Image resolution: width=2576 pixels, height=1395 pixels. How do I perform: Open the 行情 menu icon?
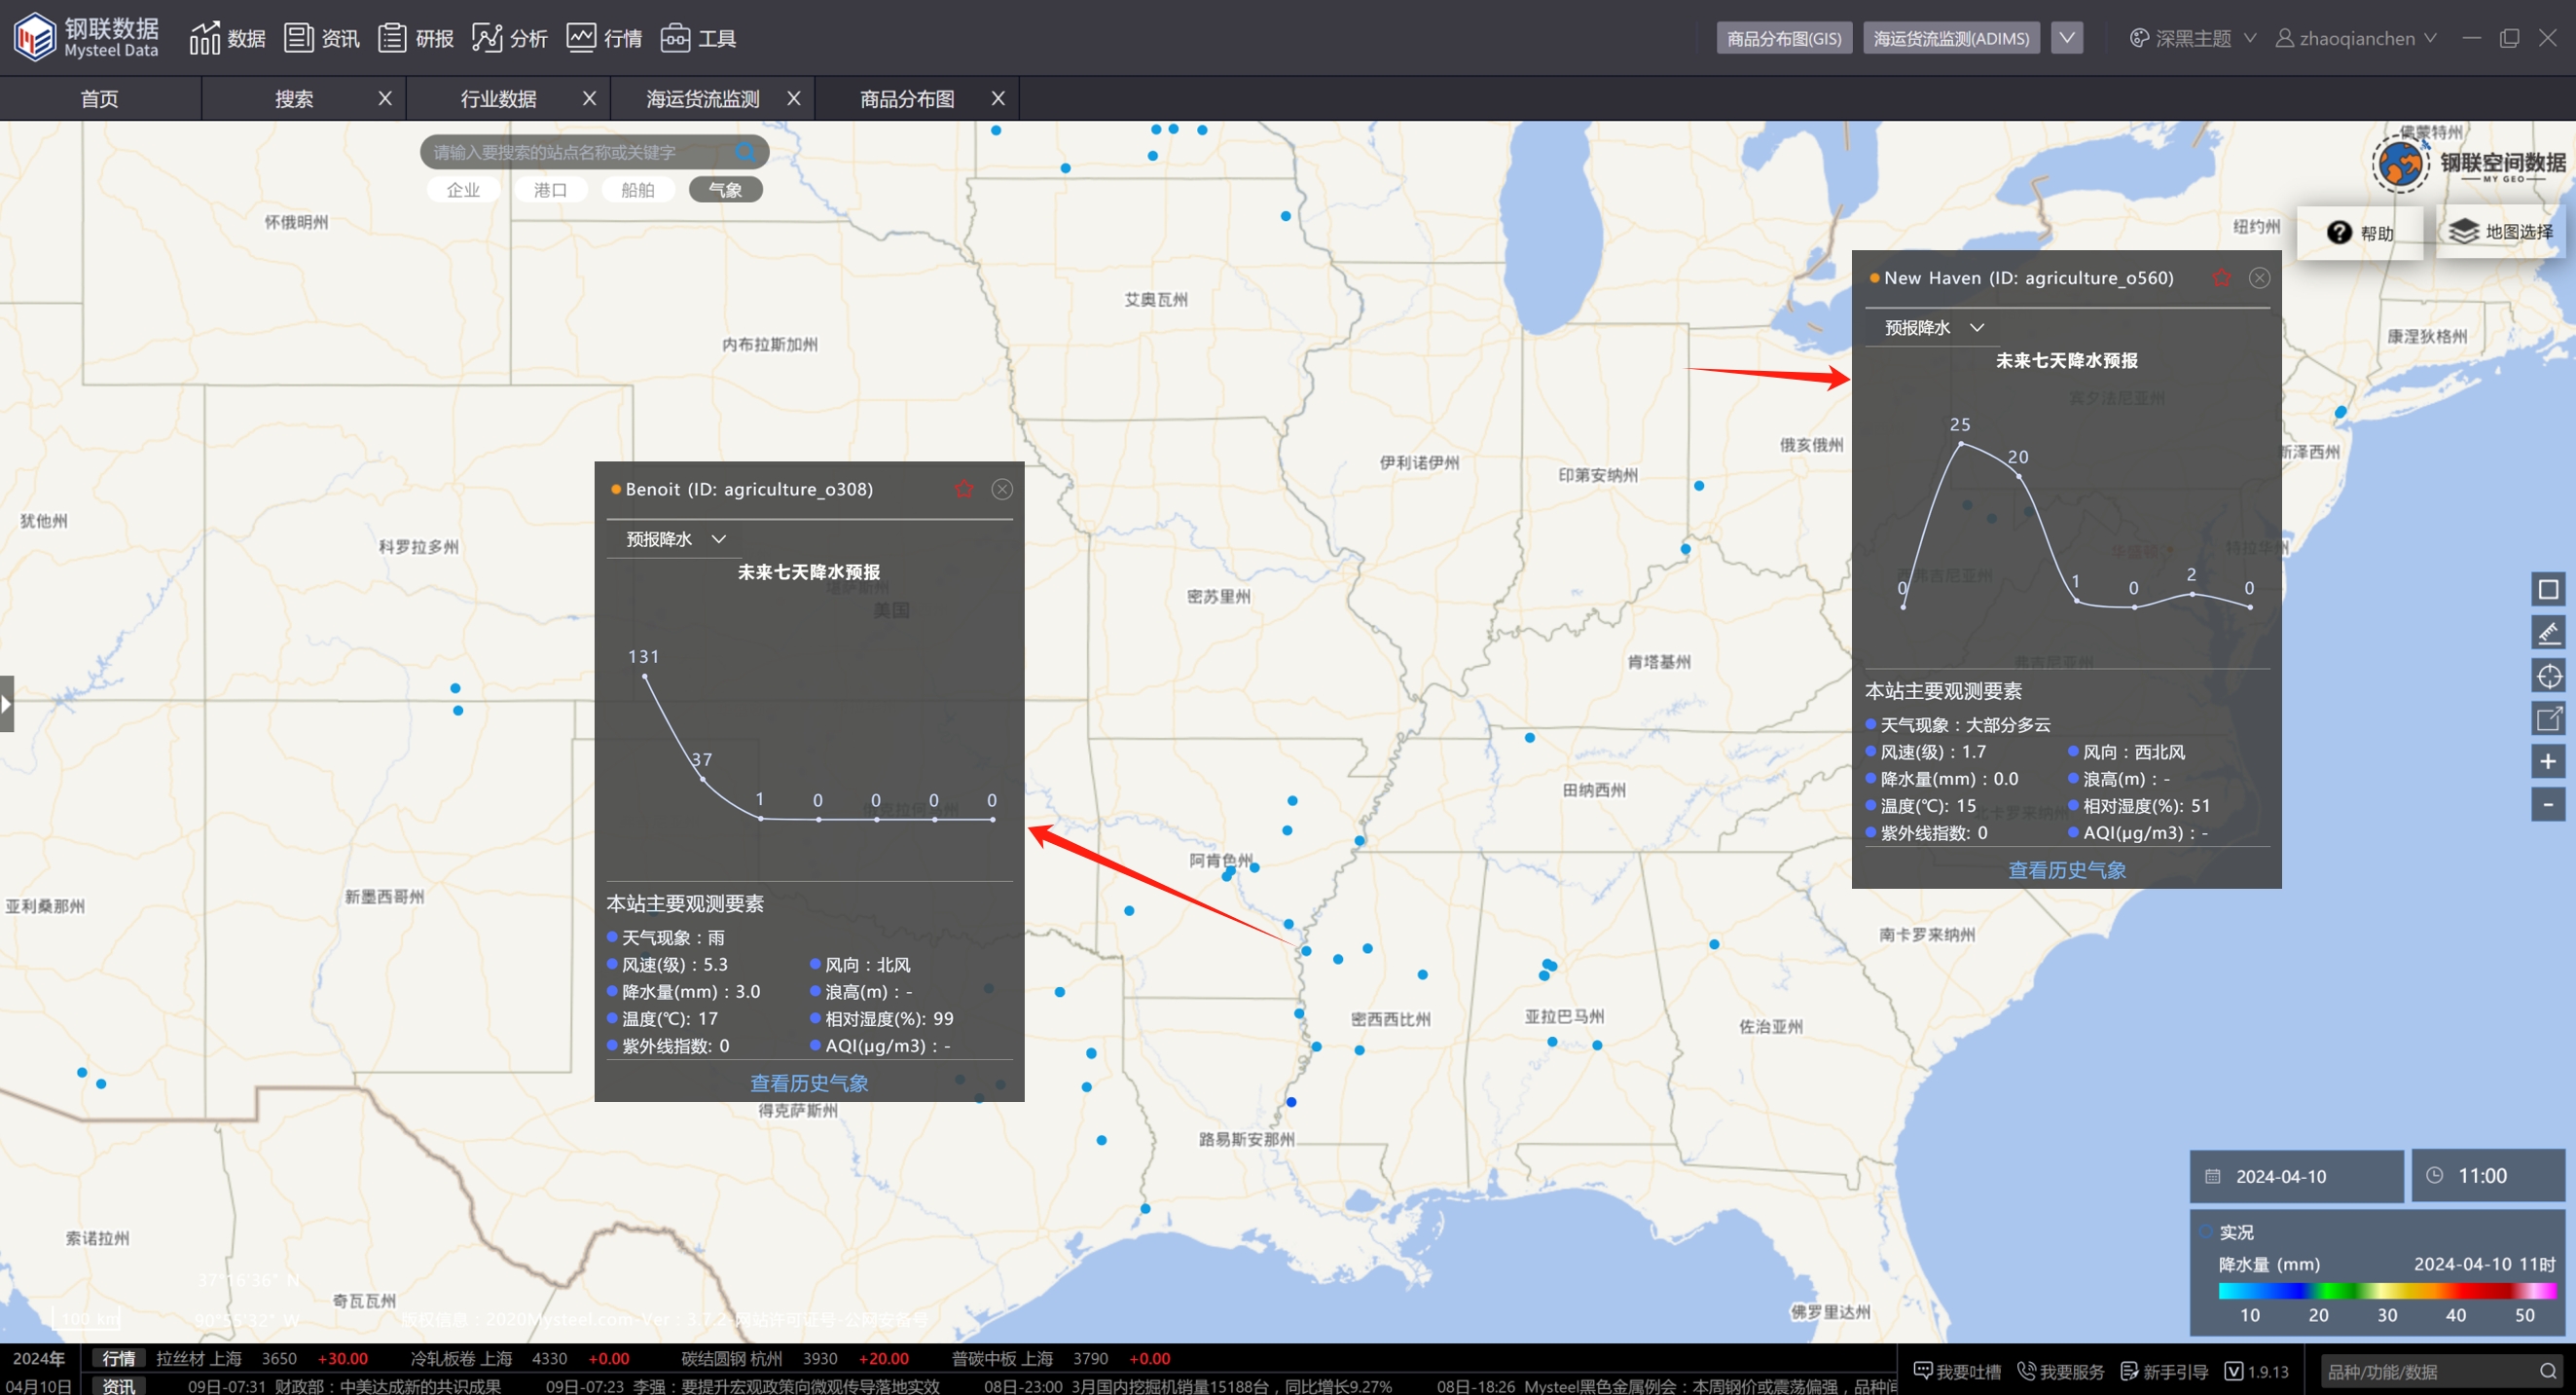click(x=581, y=38)
